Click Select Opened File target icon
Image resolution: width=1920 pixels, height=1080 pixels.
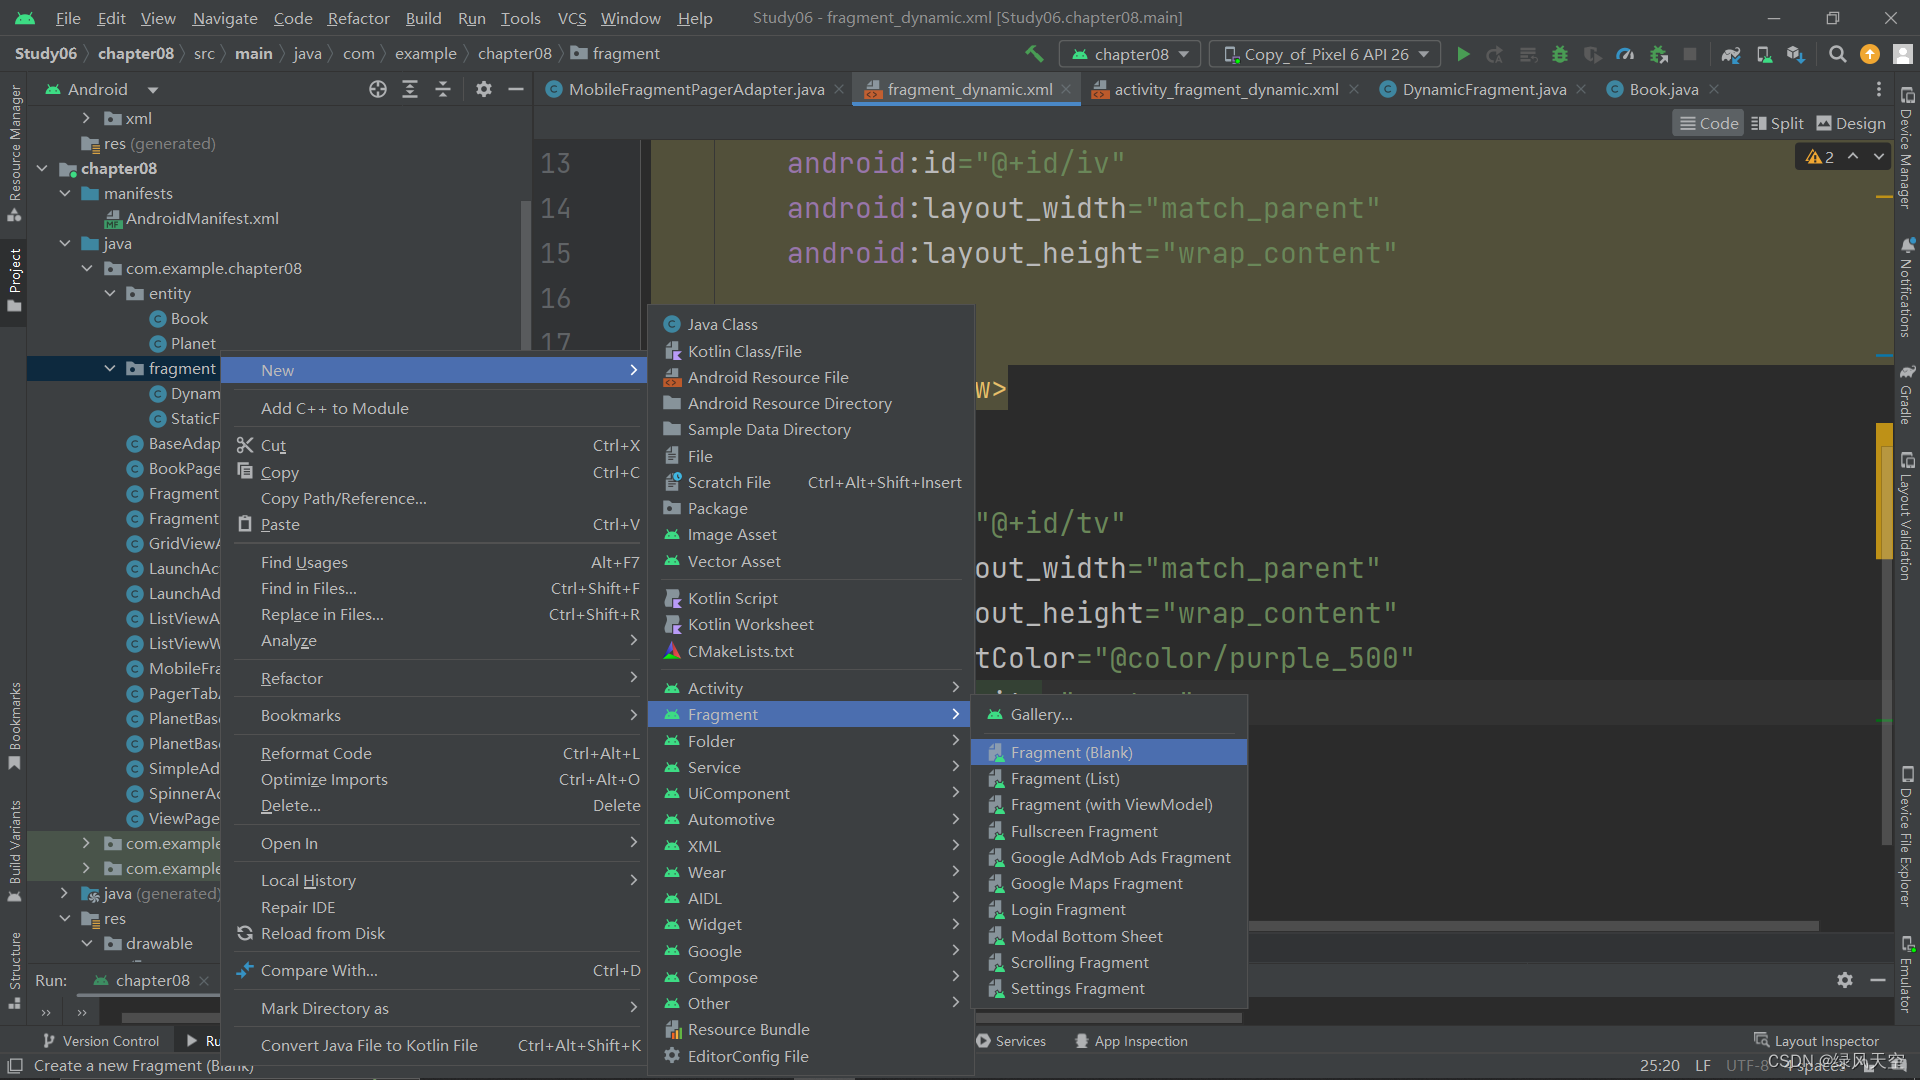point(377,89)
